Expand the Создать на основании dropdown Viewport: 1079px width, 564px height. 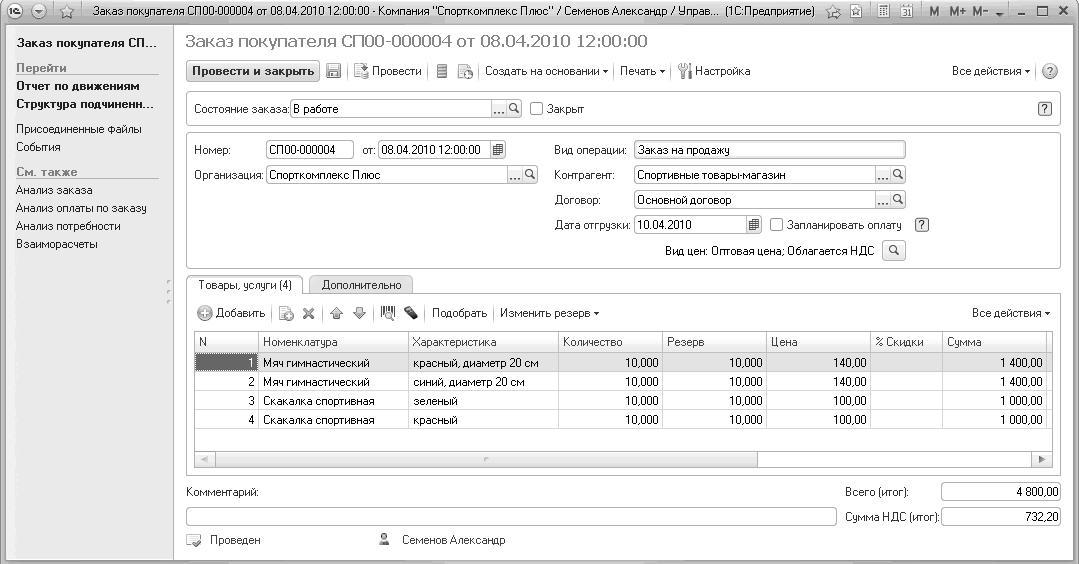(x=546, y=71)
